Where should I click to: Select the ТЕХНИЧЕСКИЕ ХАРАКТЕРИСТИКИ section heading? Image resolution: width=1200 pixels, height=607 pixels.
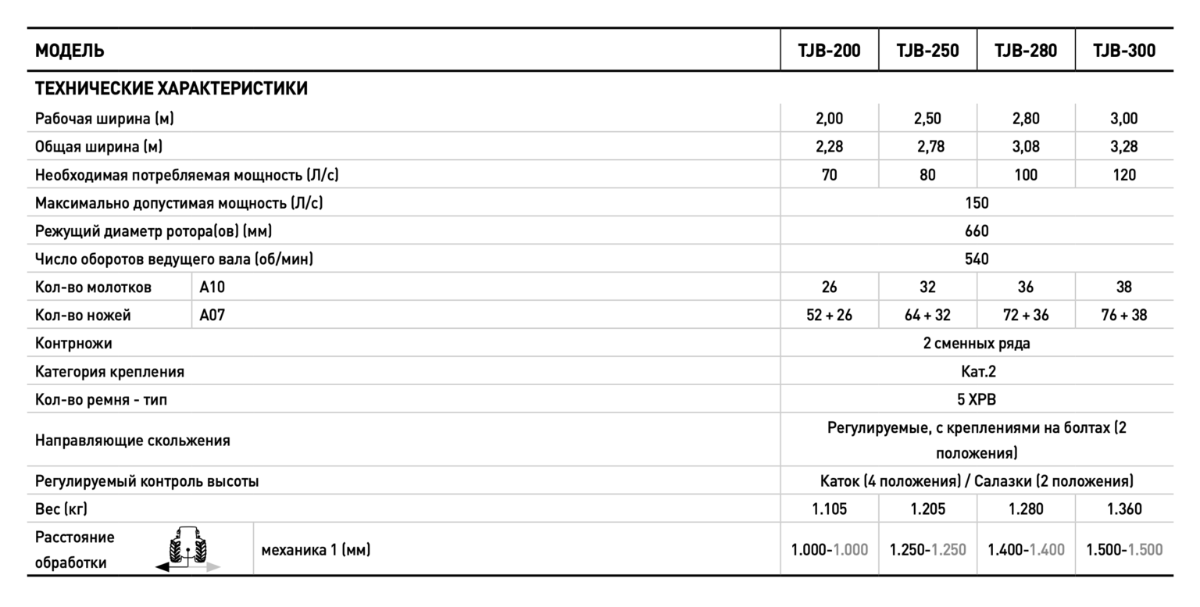point(171,88)
